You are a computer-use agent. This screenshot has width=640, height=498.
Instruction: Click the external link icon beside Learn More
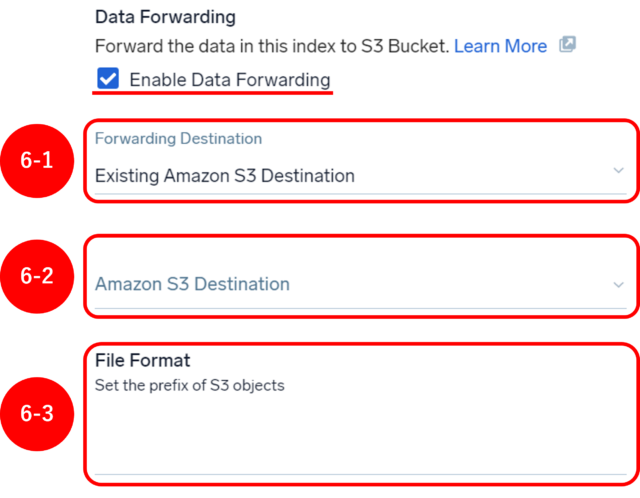(567, 44)
